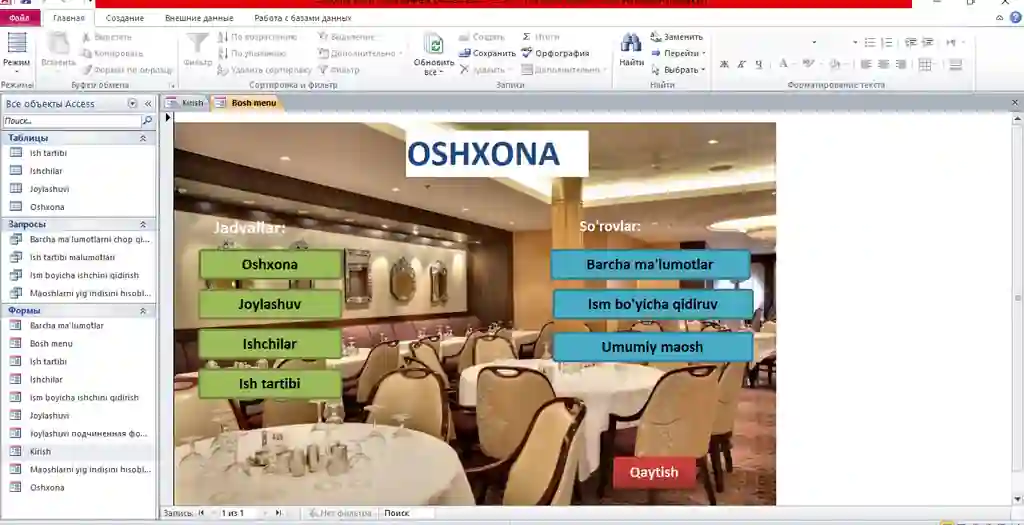
Task: Click the font color A button
Action: 784,64
